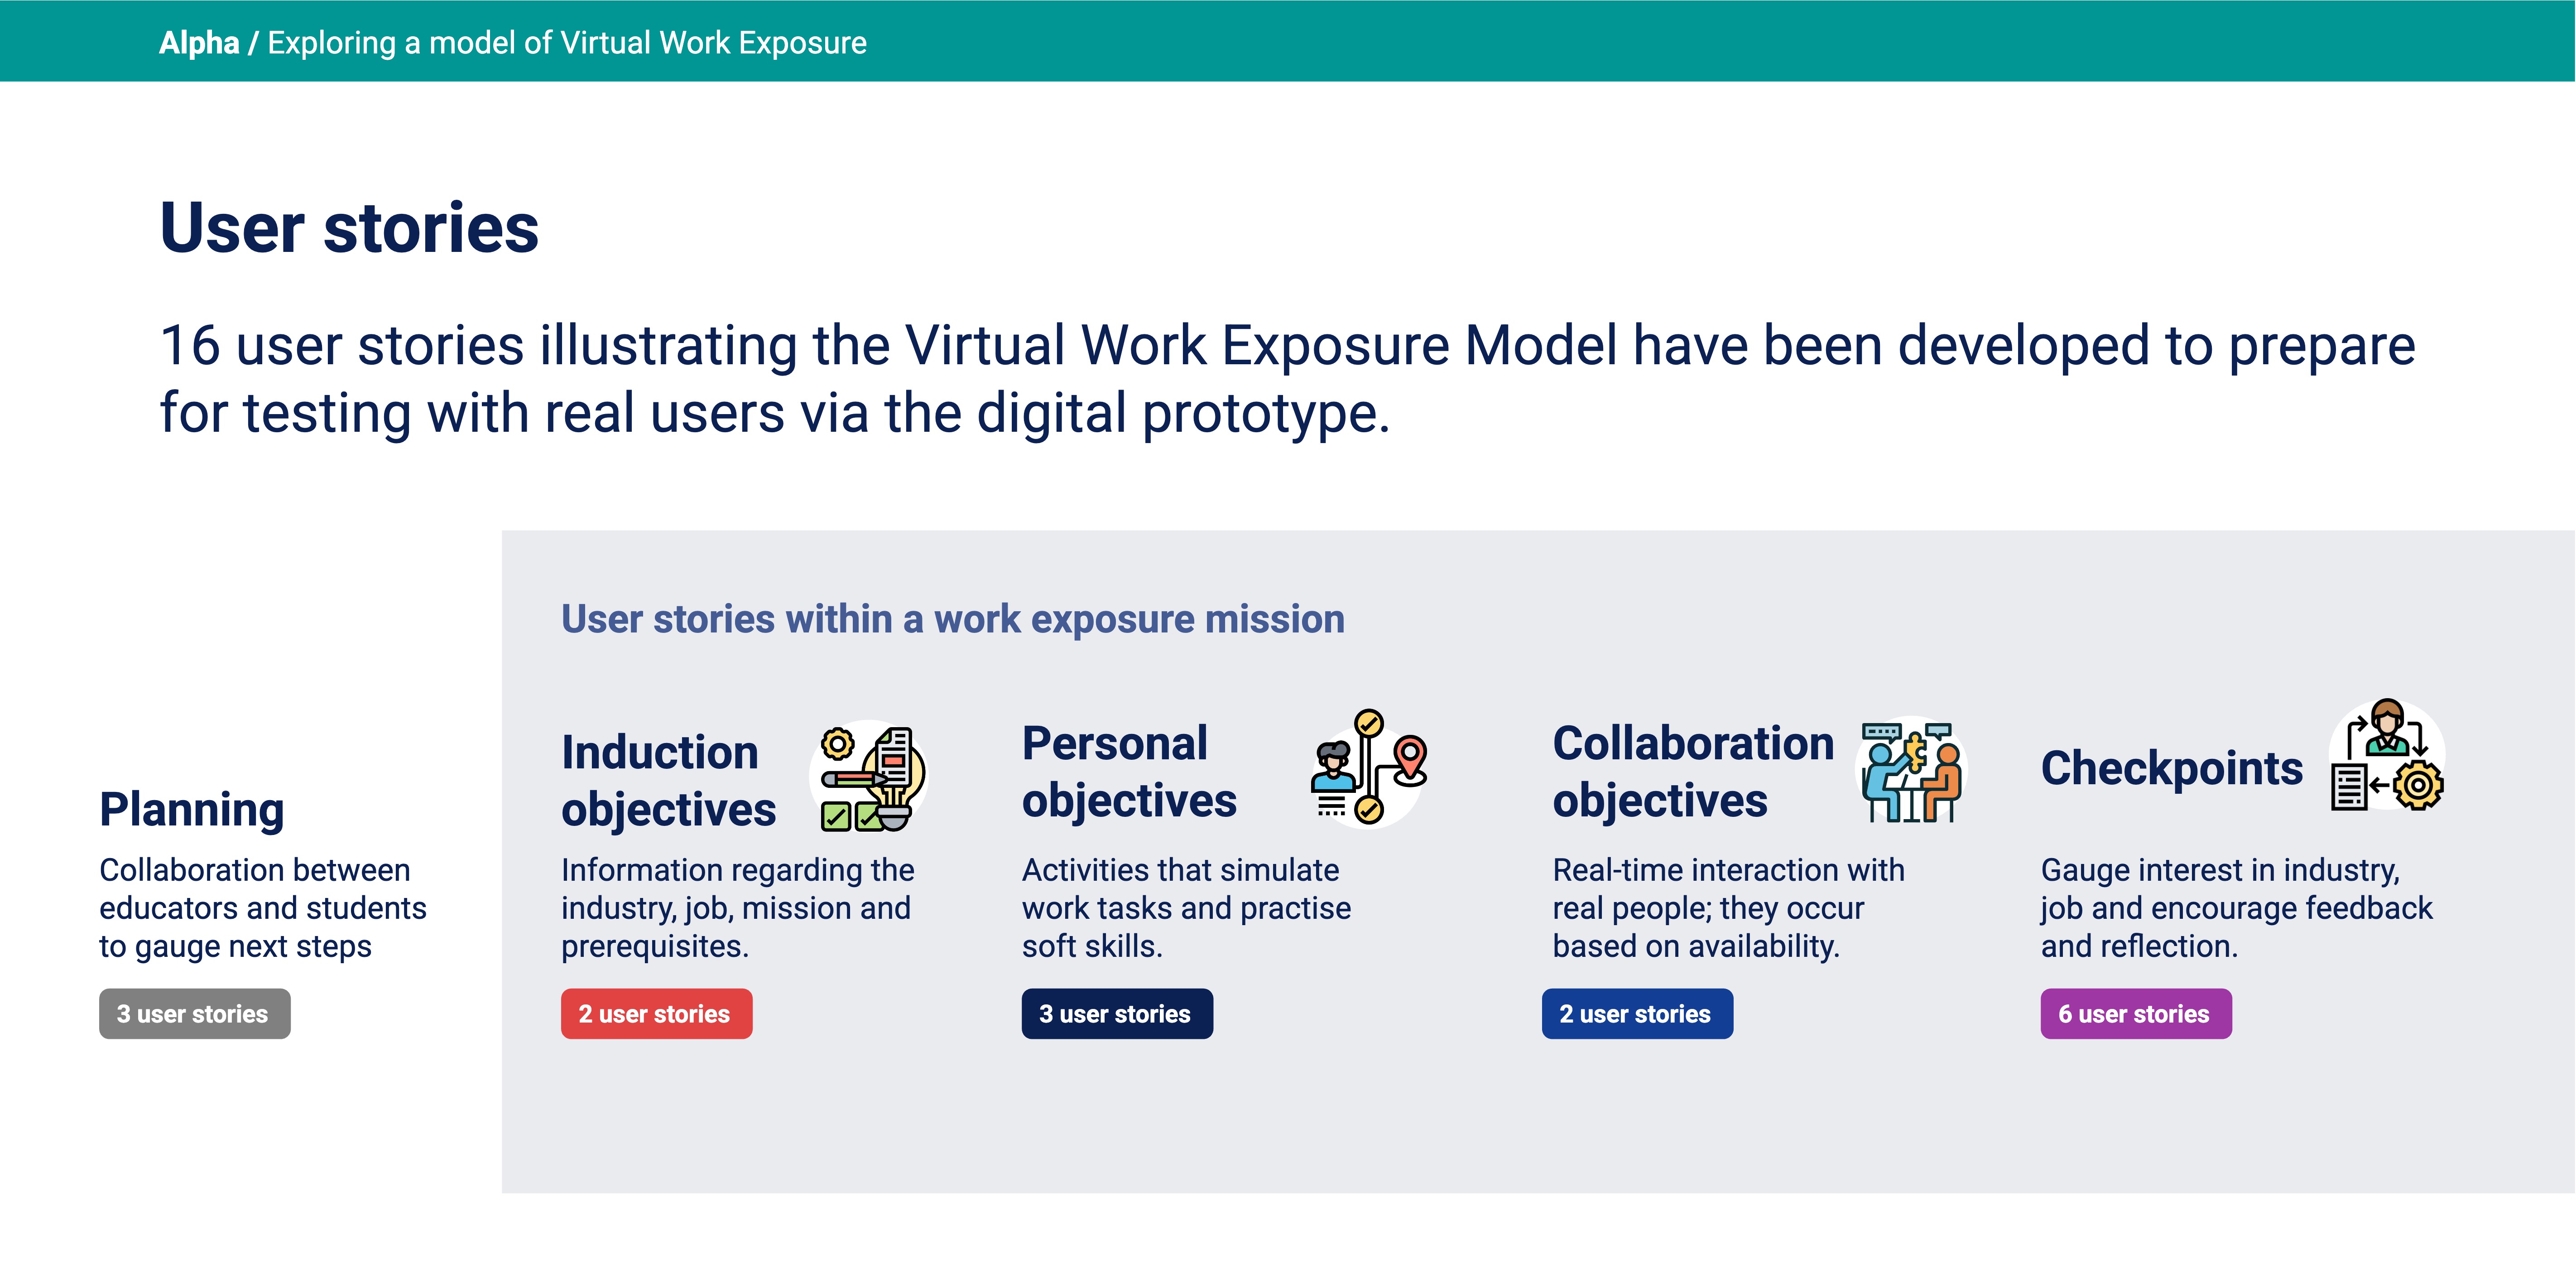Select the Induction objectives heading

pos(668,780)
